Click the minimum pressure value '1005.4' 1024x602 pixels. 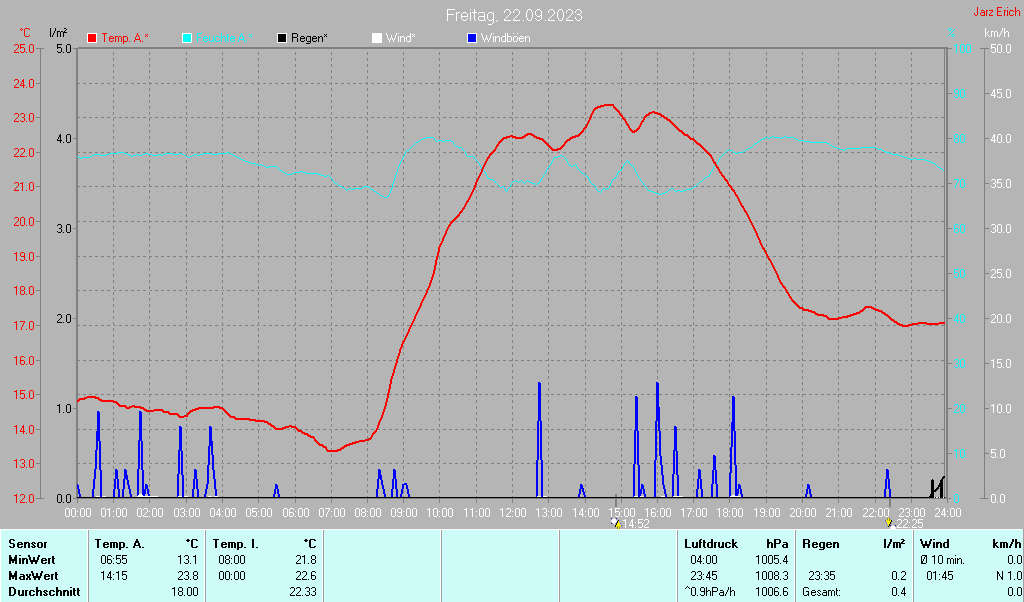(x=772, y=560)
